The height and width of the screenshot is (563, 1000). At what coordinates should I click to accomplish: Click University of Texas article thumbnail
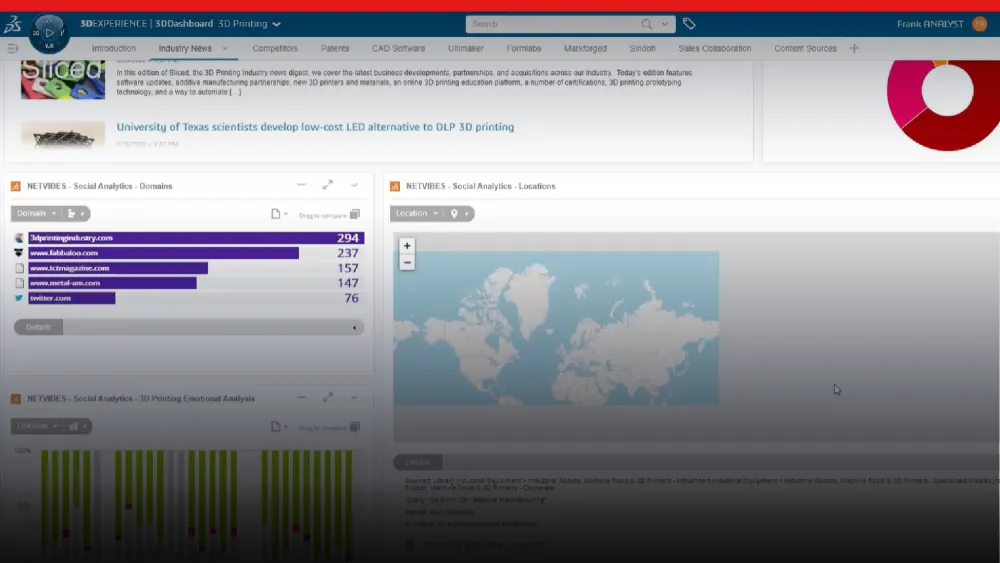coord(62,135)
